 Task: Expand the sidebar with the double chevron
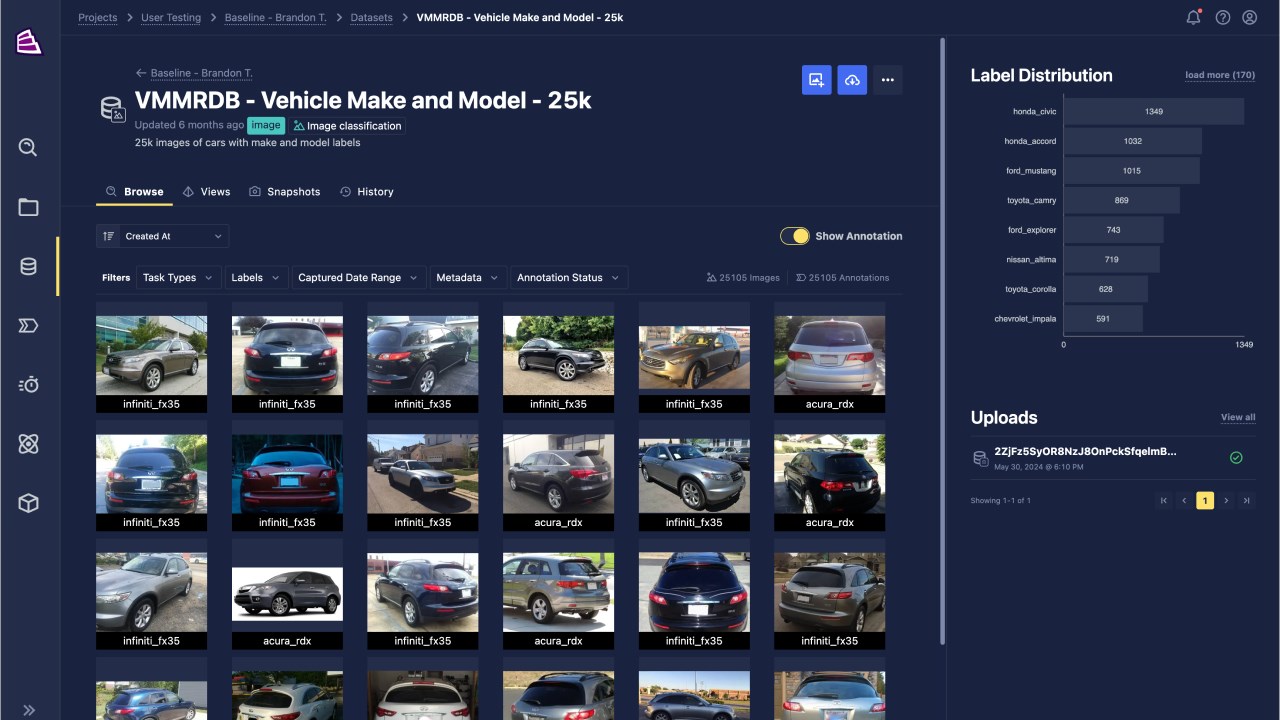(x=29, y=710)
